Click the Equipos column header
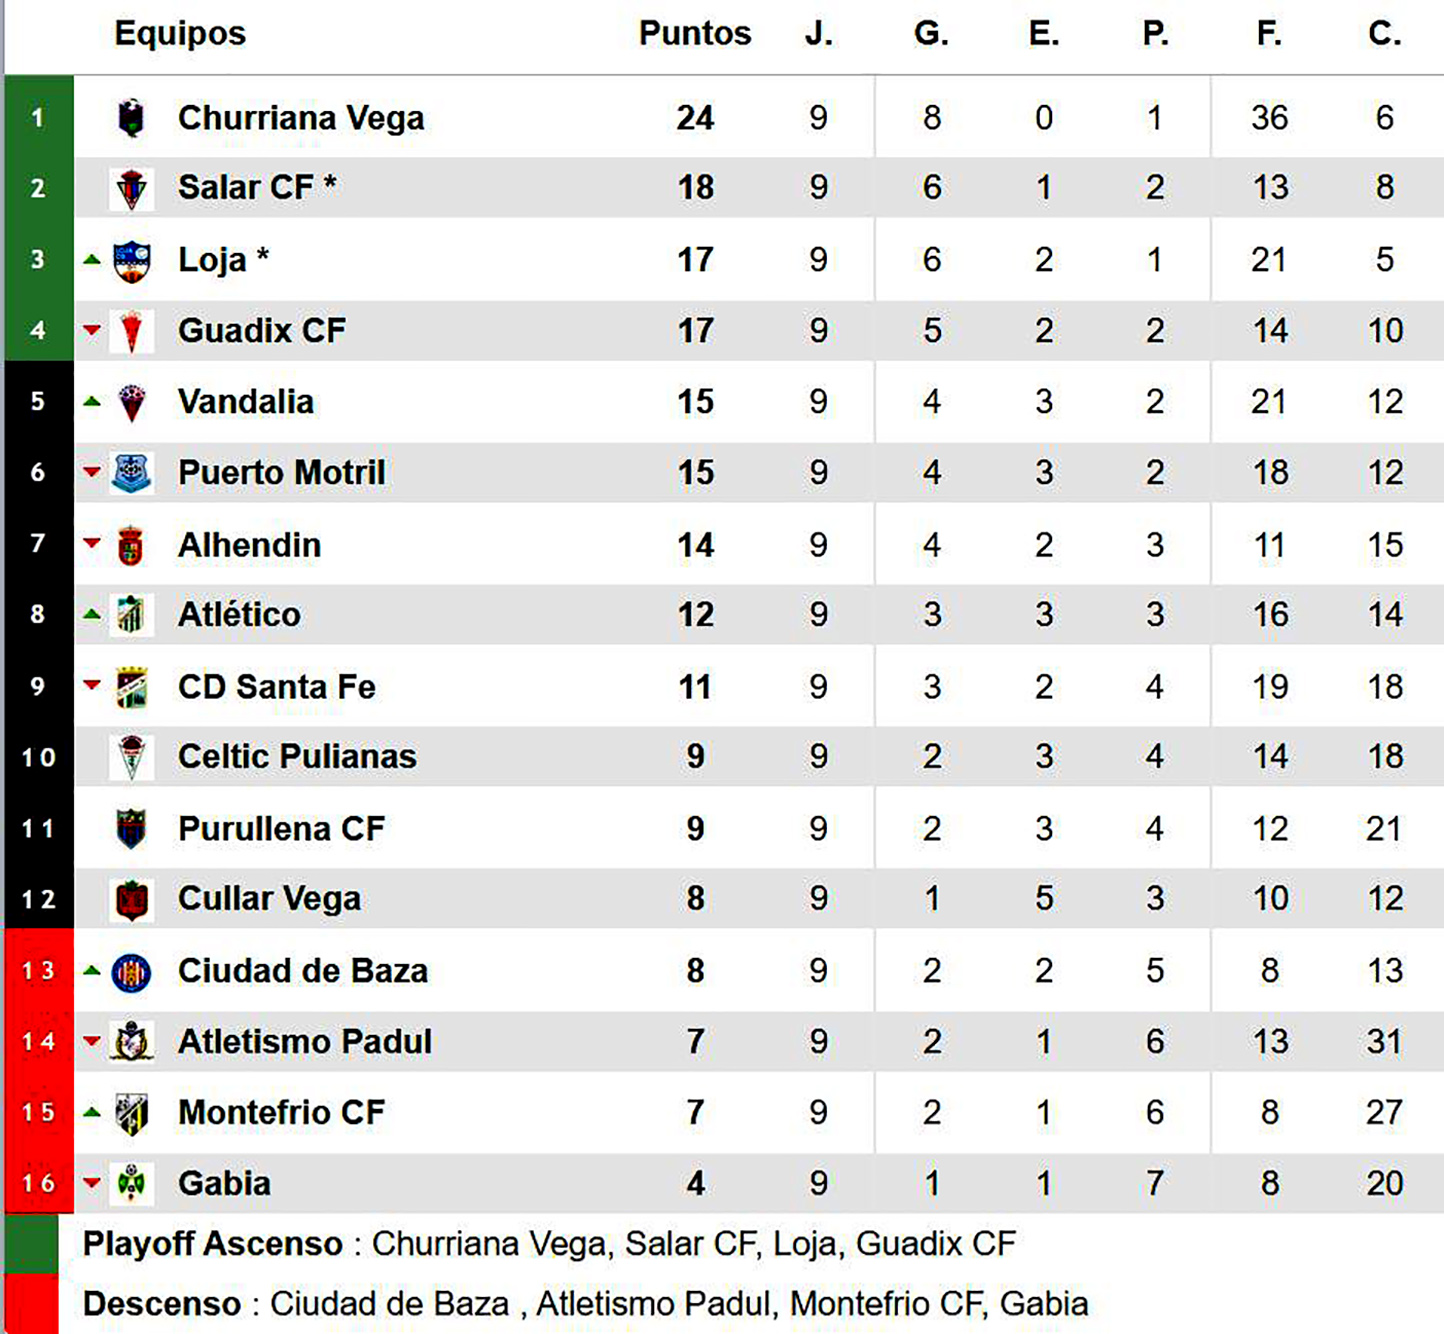The image size is (1444, 1334). (180, 33)
